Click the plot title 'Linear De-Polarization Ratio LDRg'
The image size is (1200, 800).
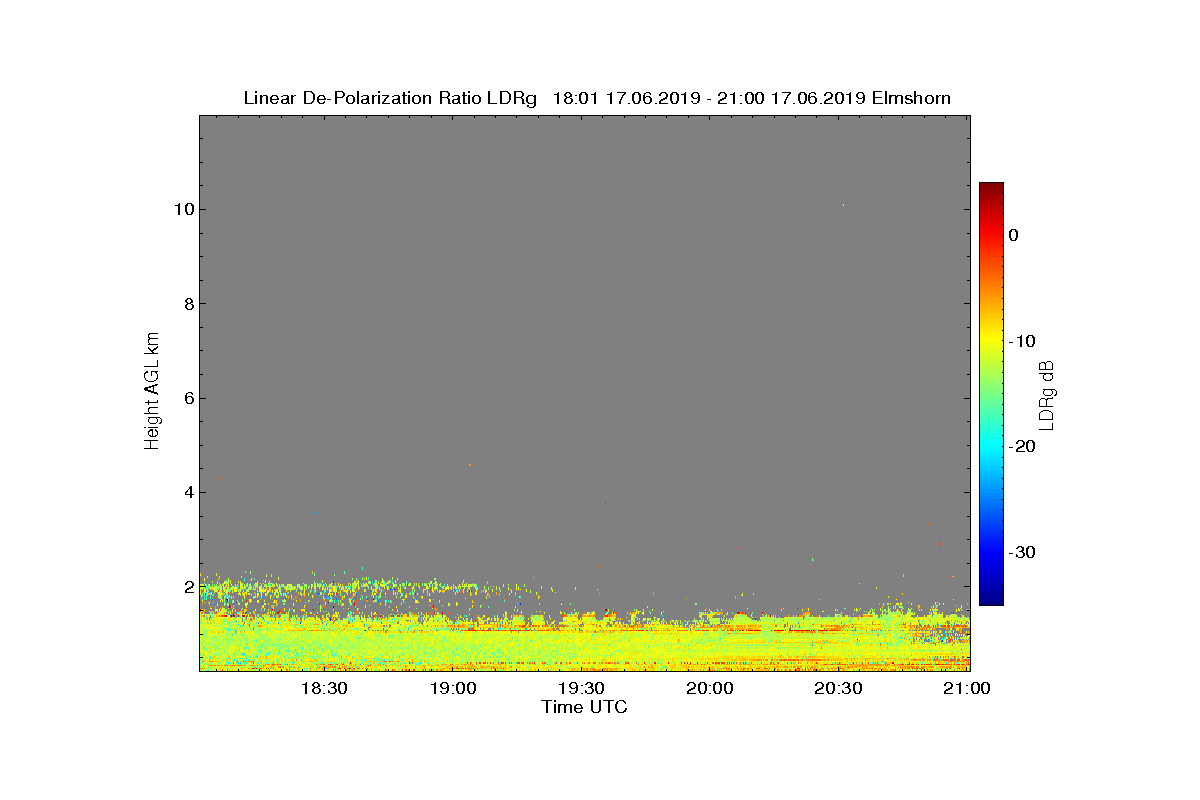click(391, 98)
